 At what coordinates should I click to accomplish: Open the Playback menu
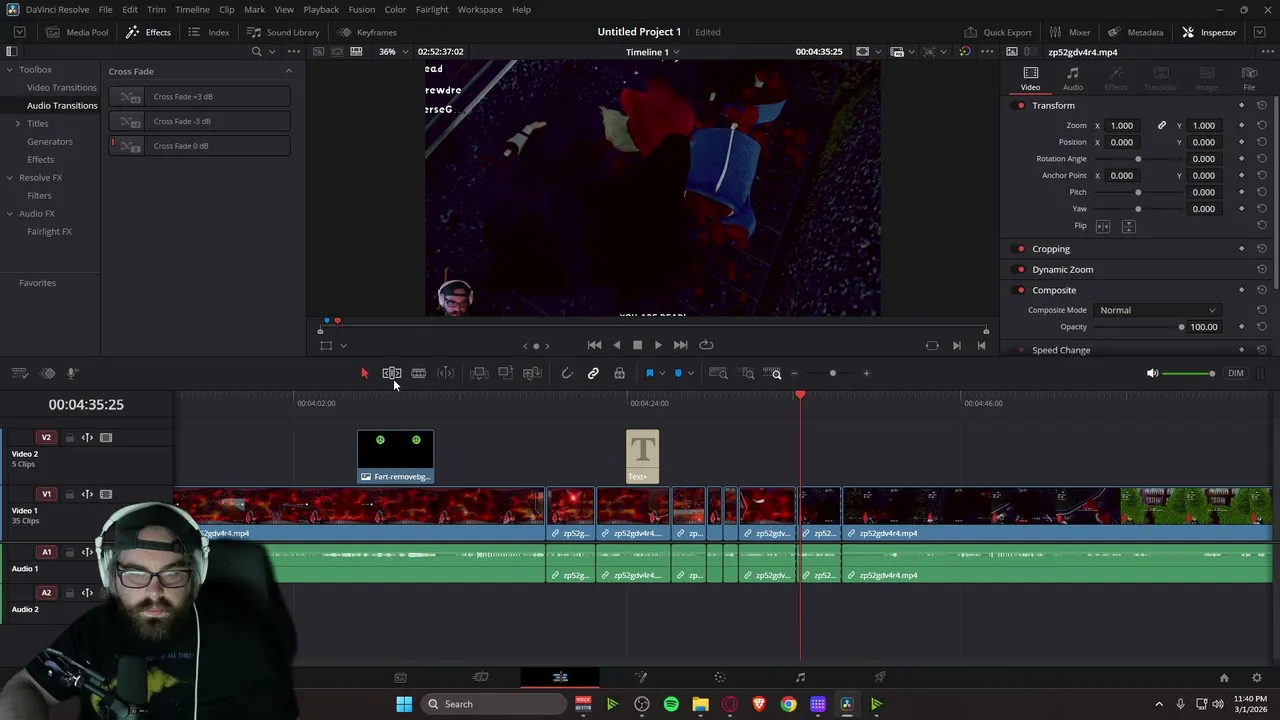(321, 9)
